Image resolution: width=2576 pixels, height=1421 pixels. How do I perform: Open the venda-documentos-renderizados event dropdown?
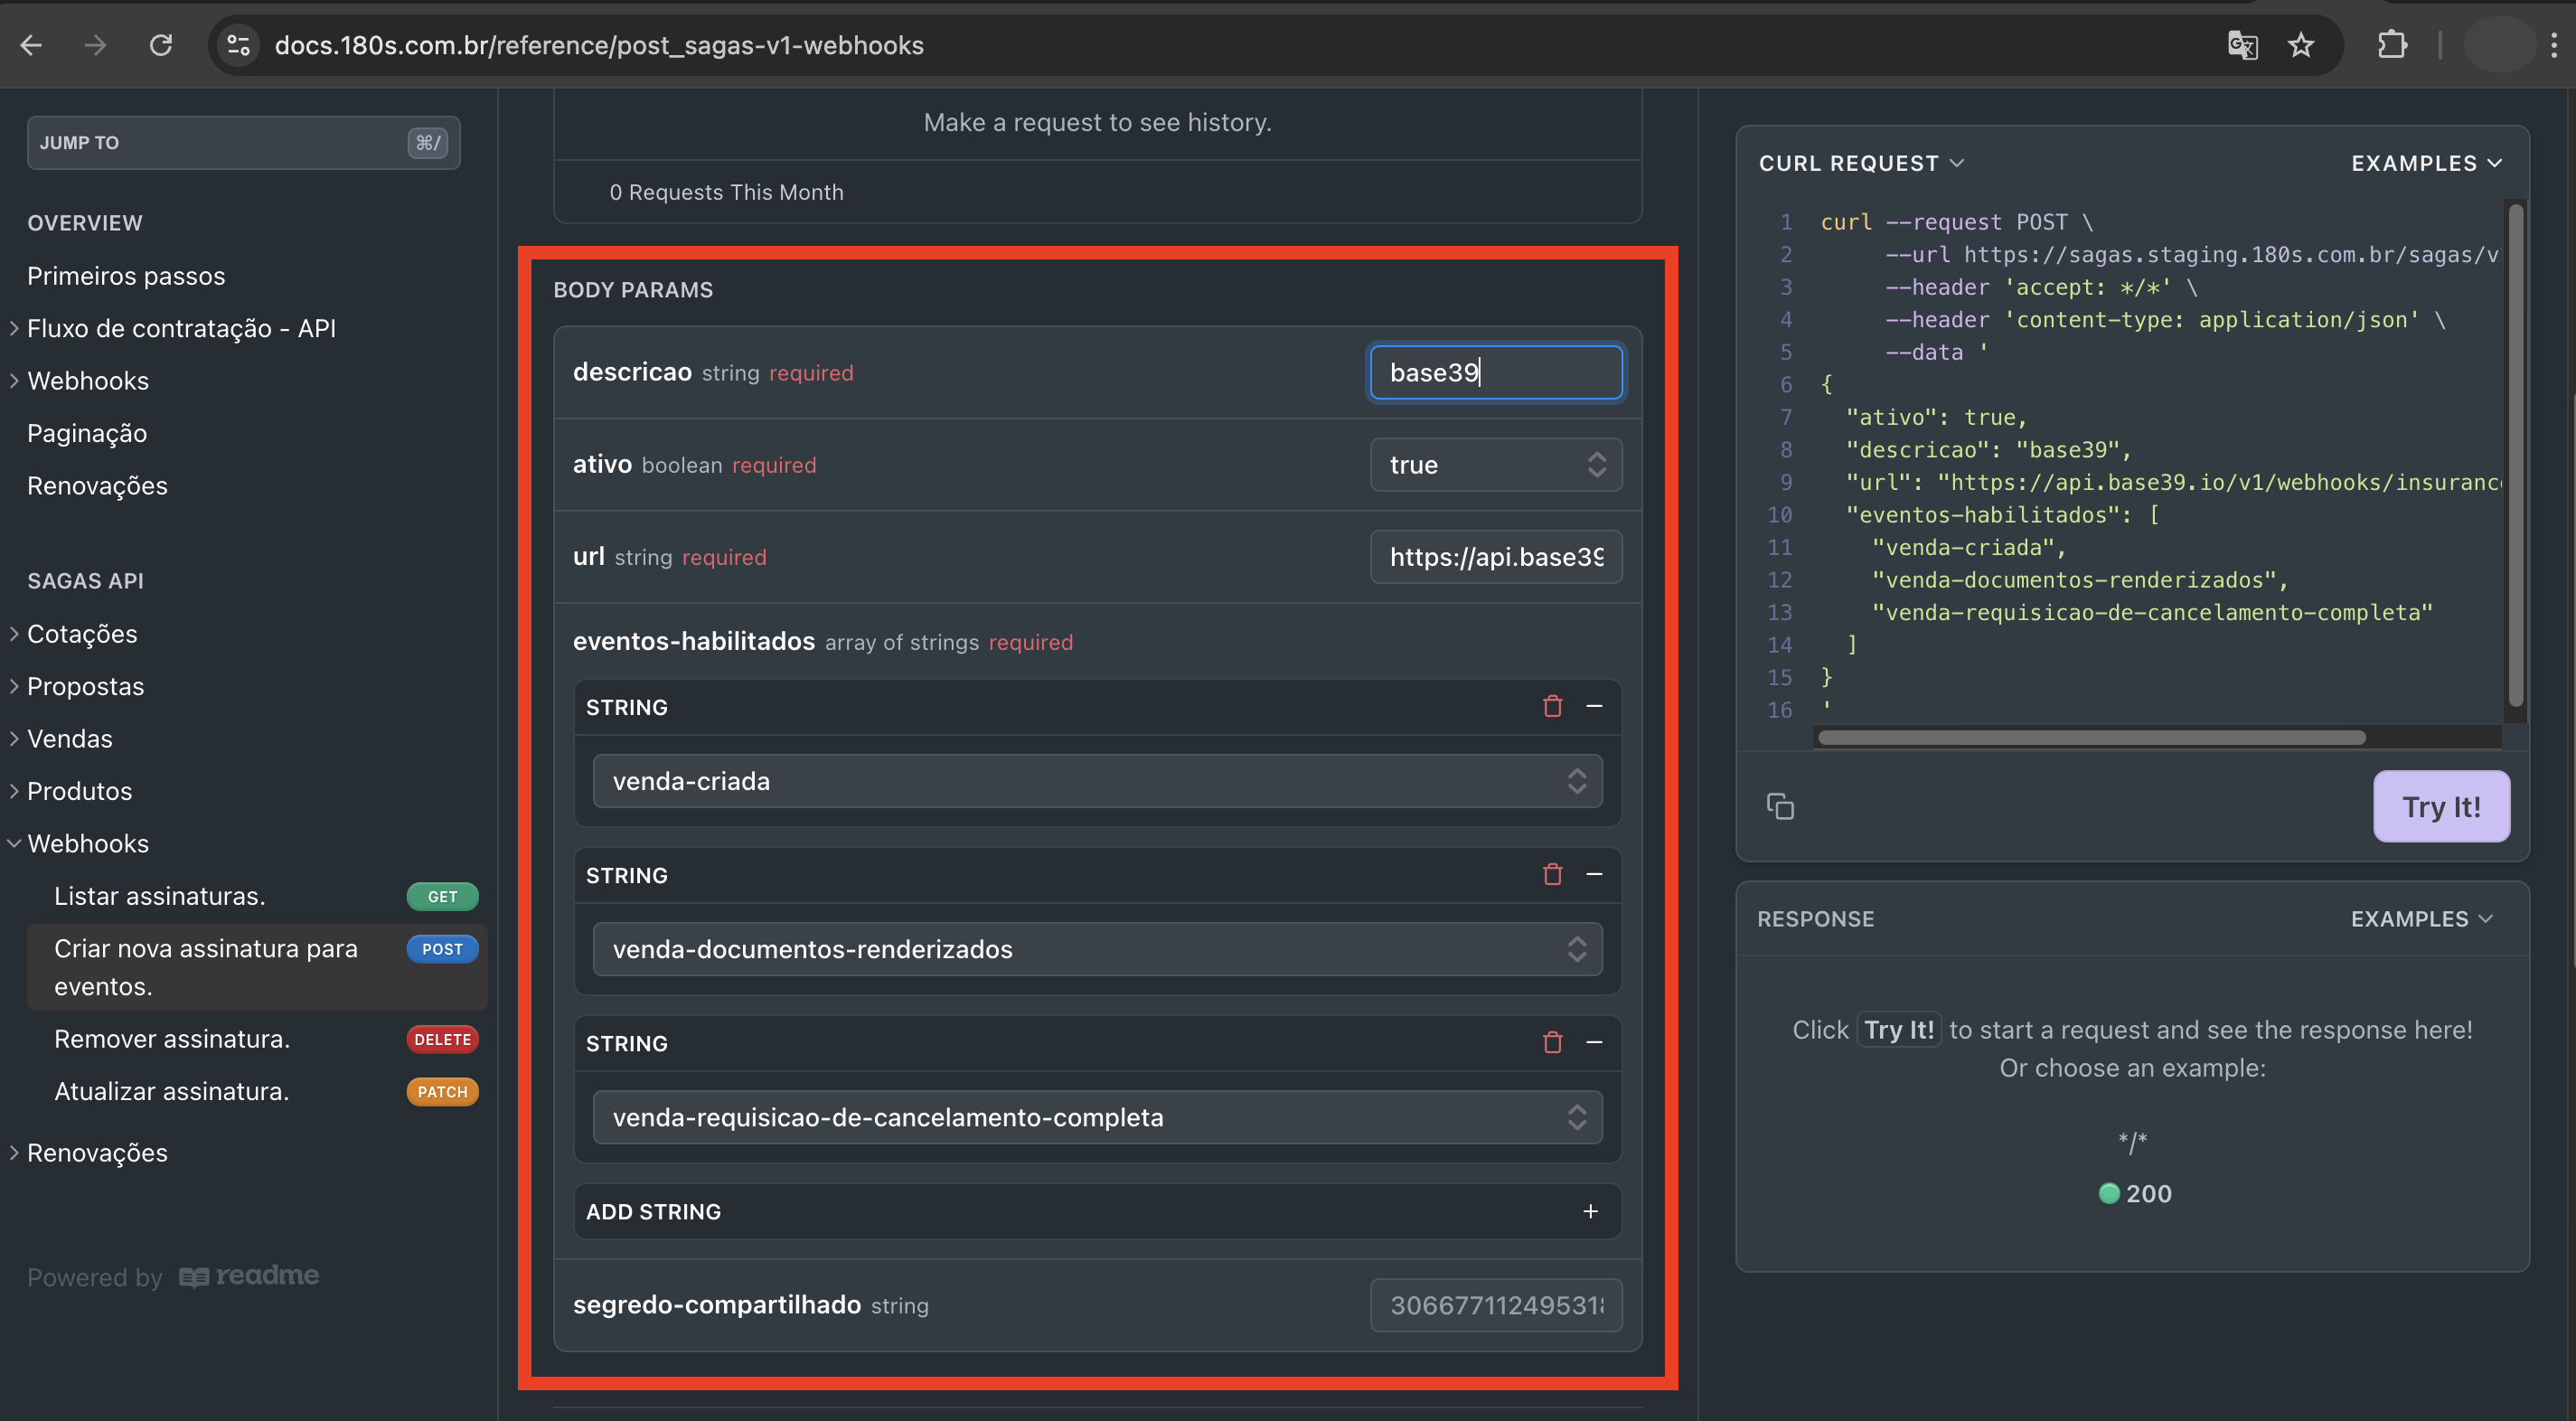pyautogui.click(x=1097, y=949)
